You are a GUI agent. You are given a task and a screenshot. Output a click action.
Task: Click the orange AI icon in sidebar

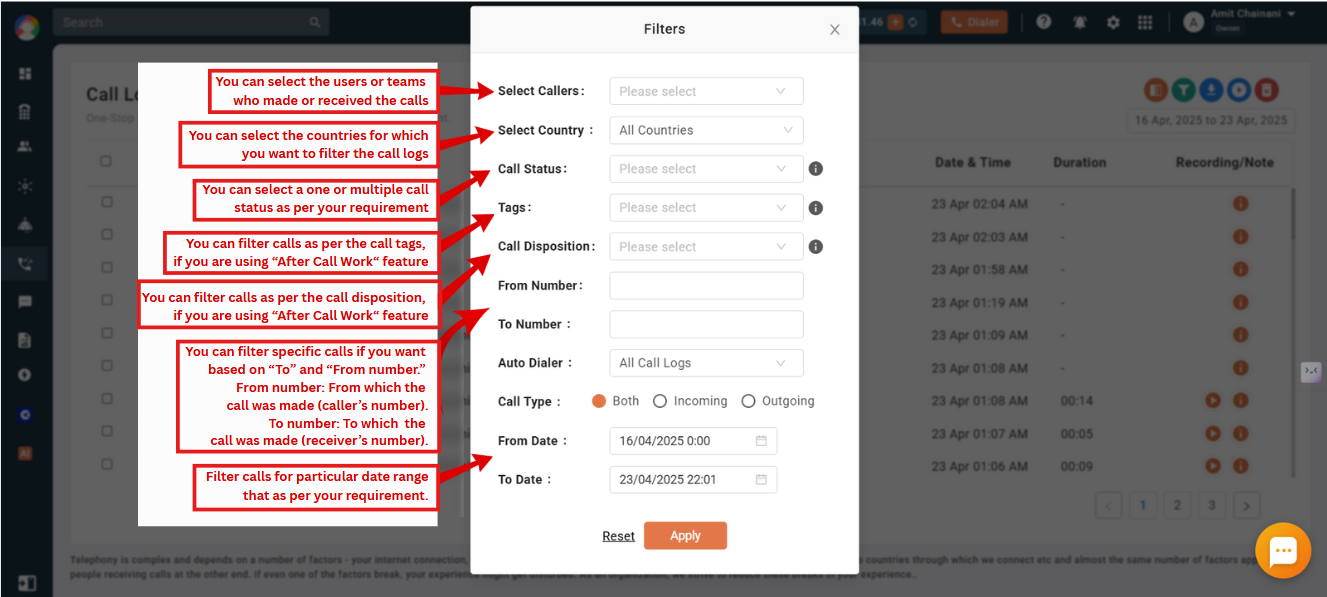[25, 453]
